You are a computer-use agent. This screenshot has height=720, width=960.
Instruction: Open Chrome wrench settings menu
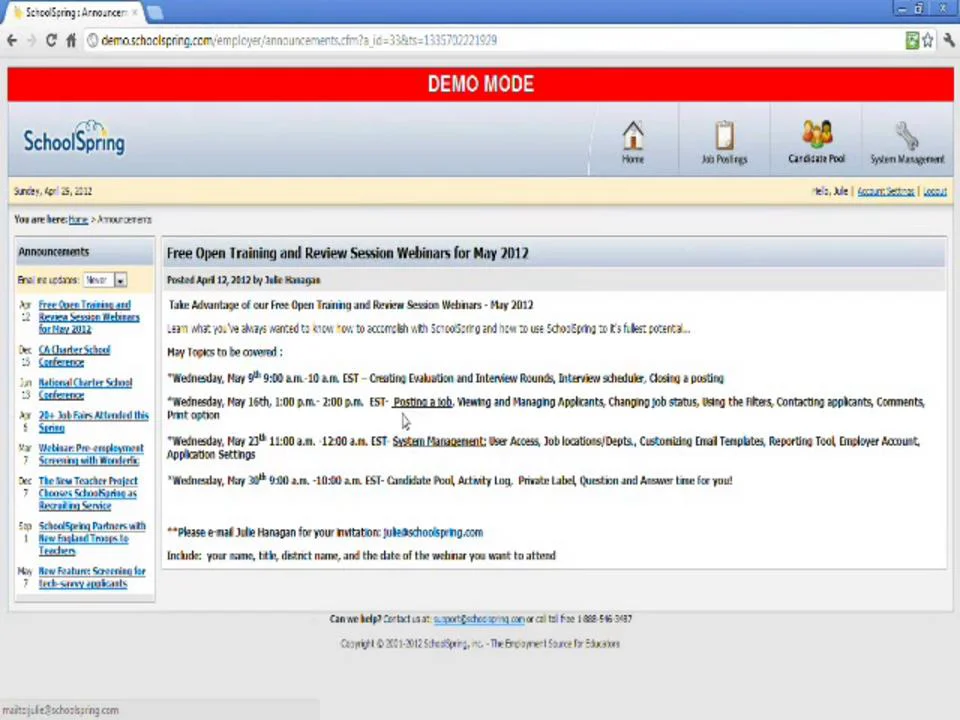949,40
